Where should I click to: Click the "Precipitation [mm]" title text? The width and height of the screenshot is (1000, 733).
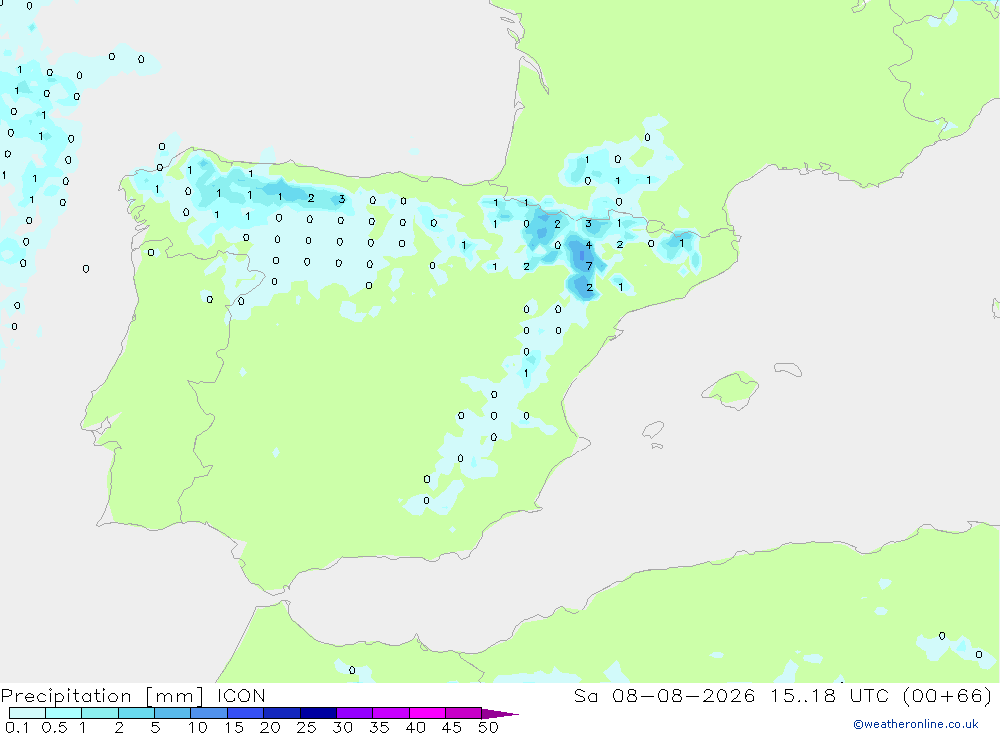pos(102,696)
